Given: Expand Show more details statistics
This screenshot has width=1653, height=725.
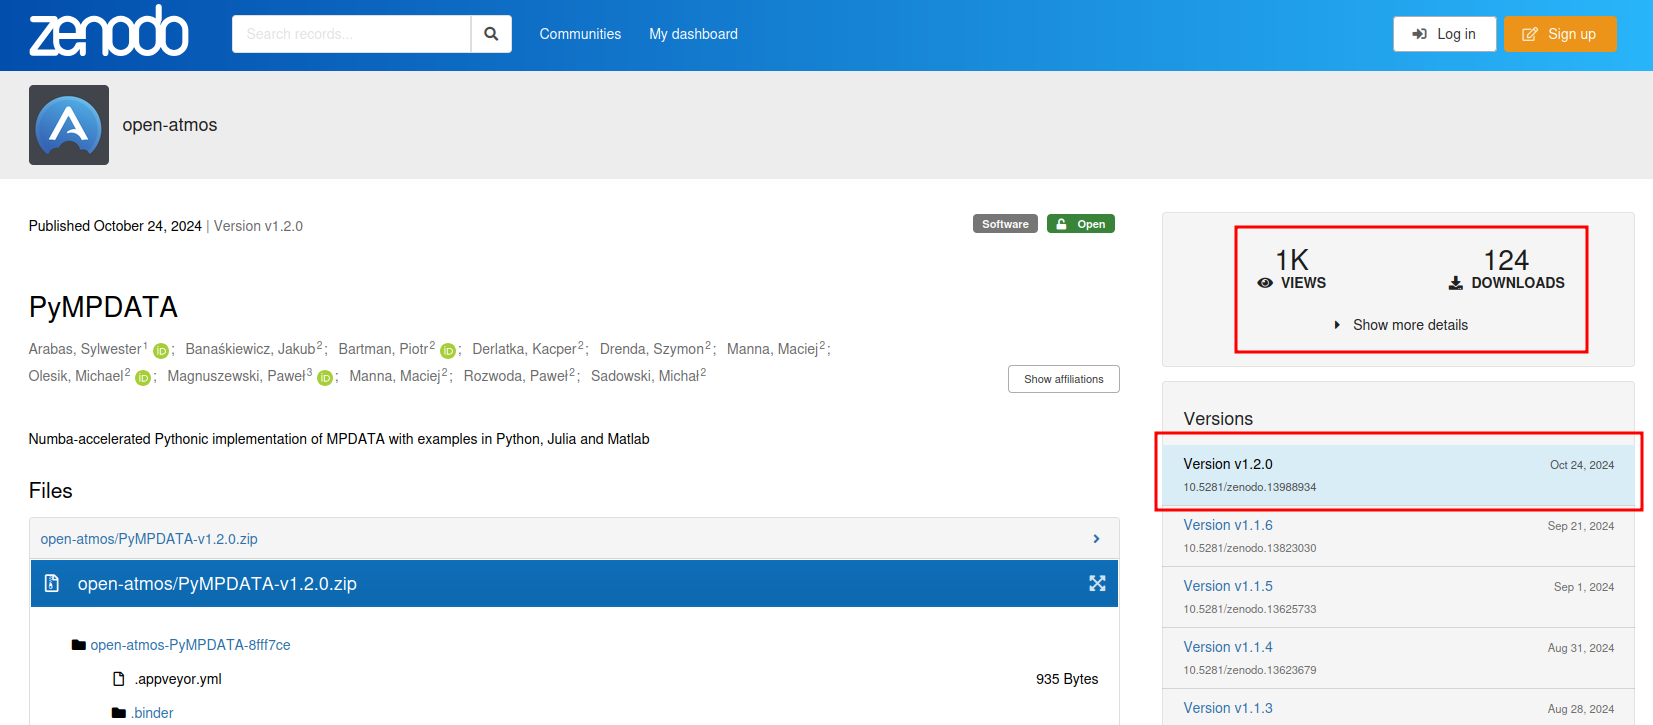Looking at the screenshot, I should point(1409,325).
